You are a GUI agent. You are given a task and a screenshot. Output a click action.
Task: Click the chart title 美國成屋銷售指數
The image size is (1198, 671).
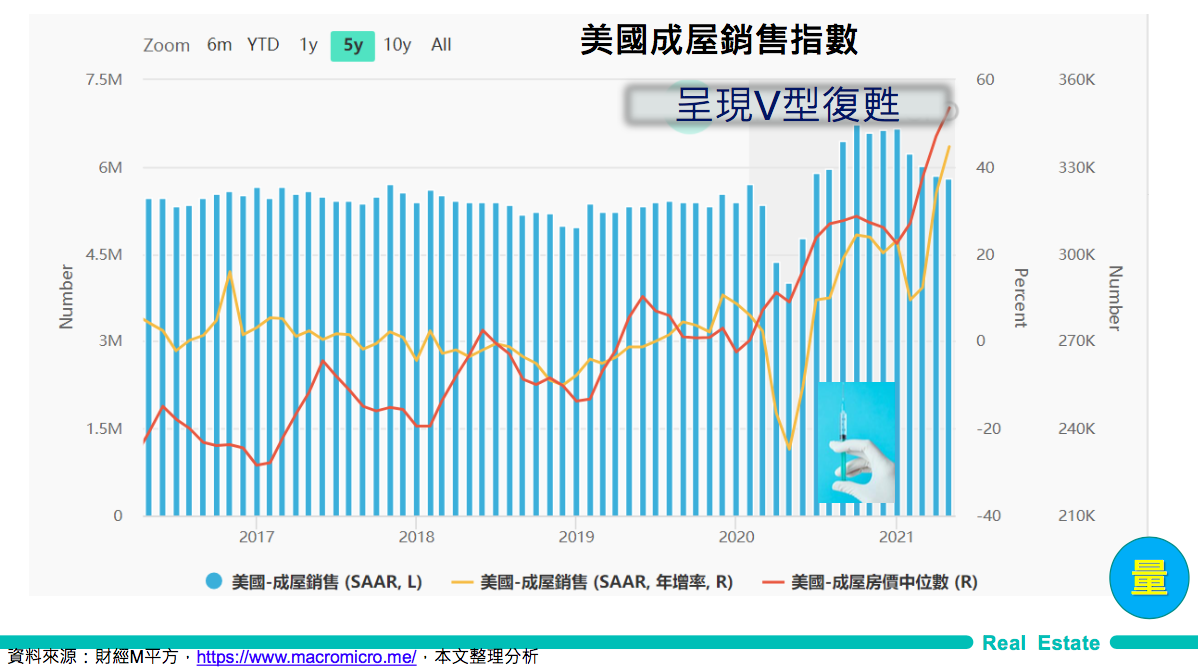click(x=719, y=41)
